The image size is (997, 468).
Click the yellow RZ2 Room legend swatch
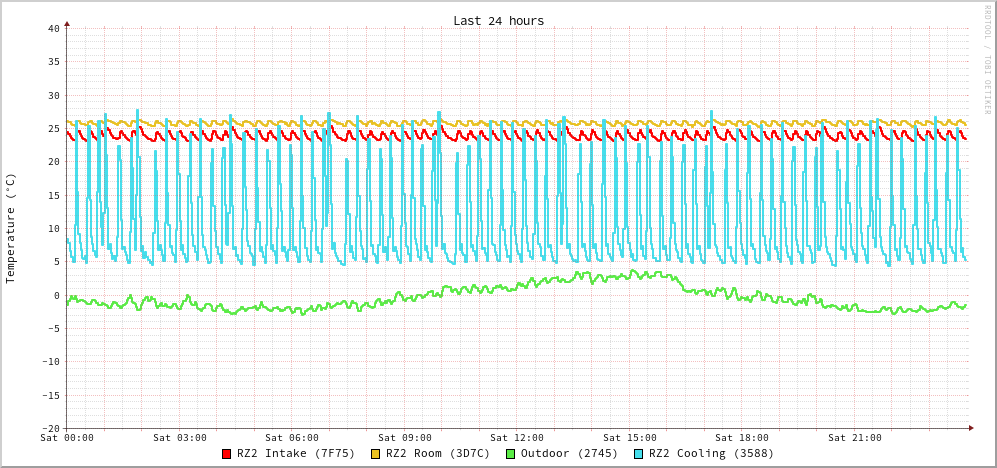click(x=375, y=454)
